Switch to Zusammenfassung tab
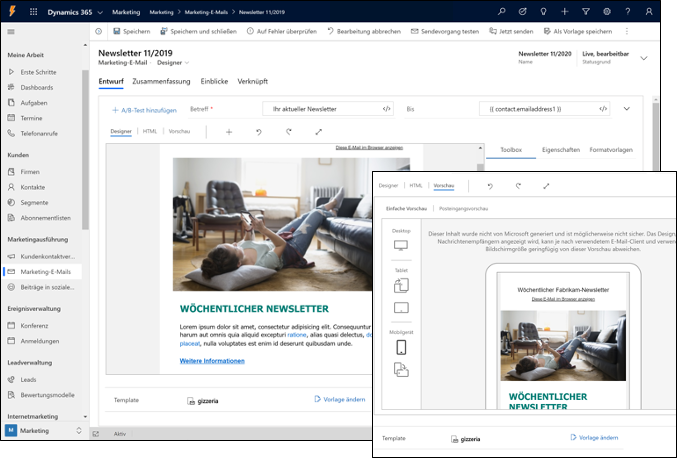Image resolution: width=683 pixels, height=462 pixels. pyautogui.click(x=161, y=81)
